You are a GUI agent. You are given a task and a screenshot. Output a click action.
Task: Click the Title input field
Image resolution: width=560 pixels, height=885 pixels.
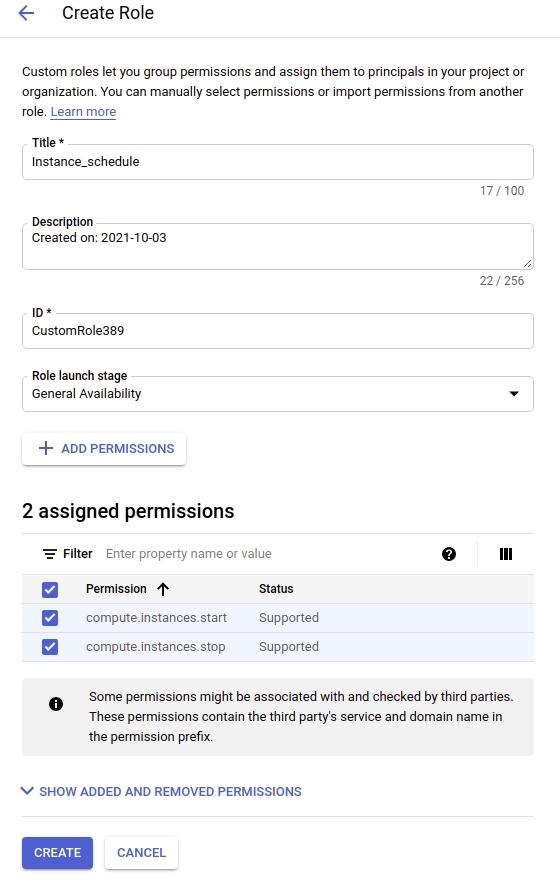278,162
